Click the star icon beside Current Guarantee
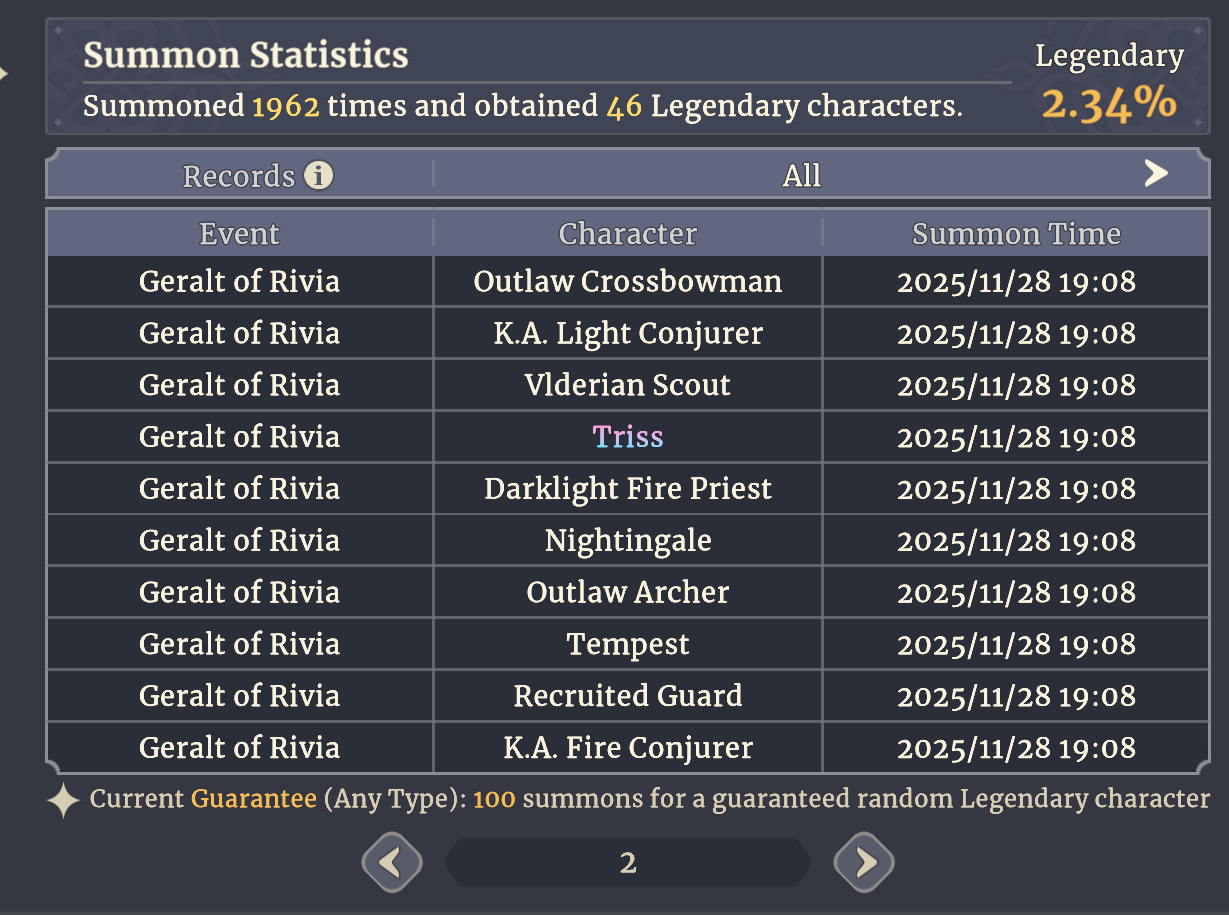Screen dimensions: 1229x915 (63, 801)
